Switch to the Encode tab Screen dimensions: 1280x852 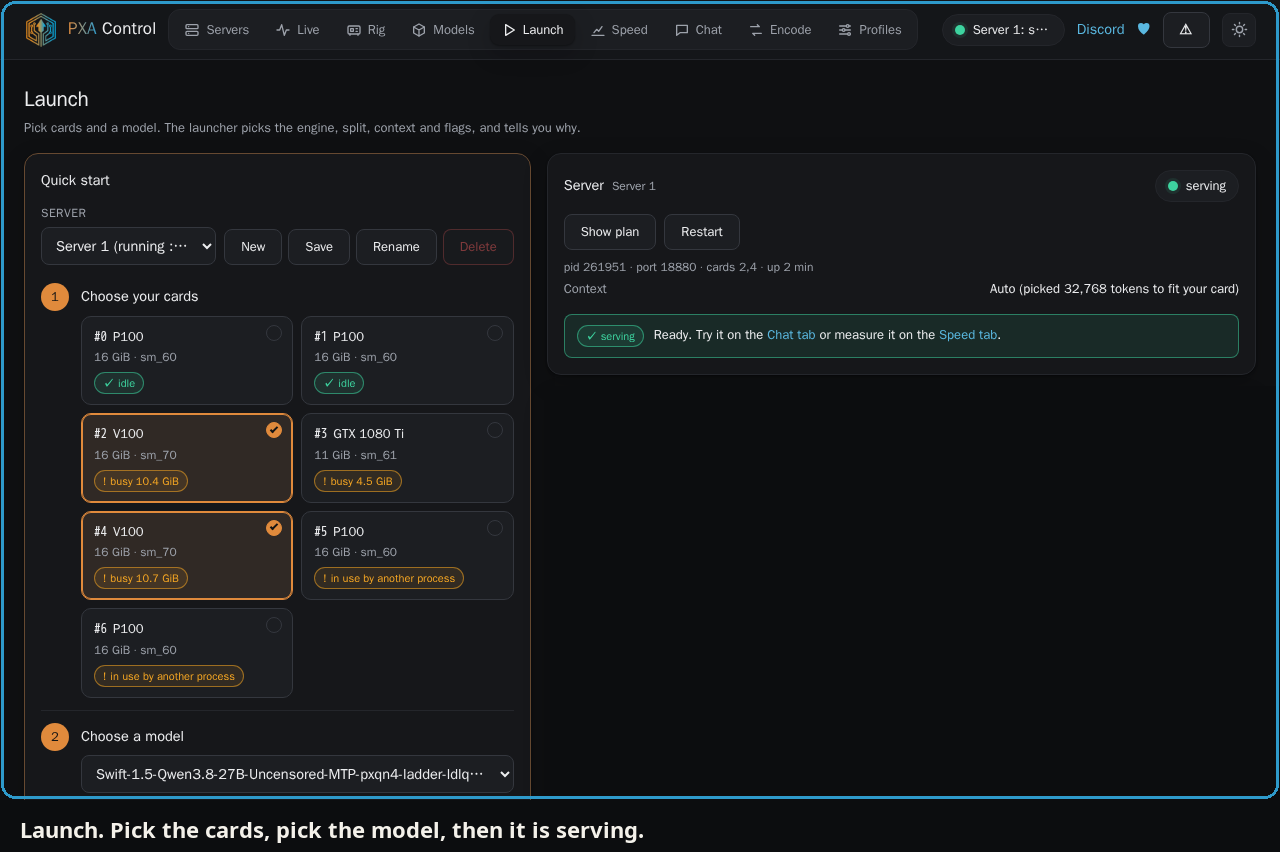(780, 30)
